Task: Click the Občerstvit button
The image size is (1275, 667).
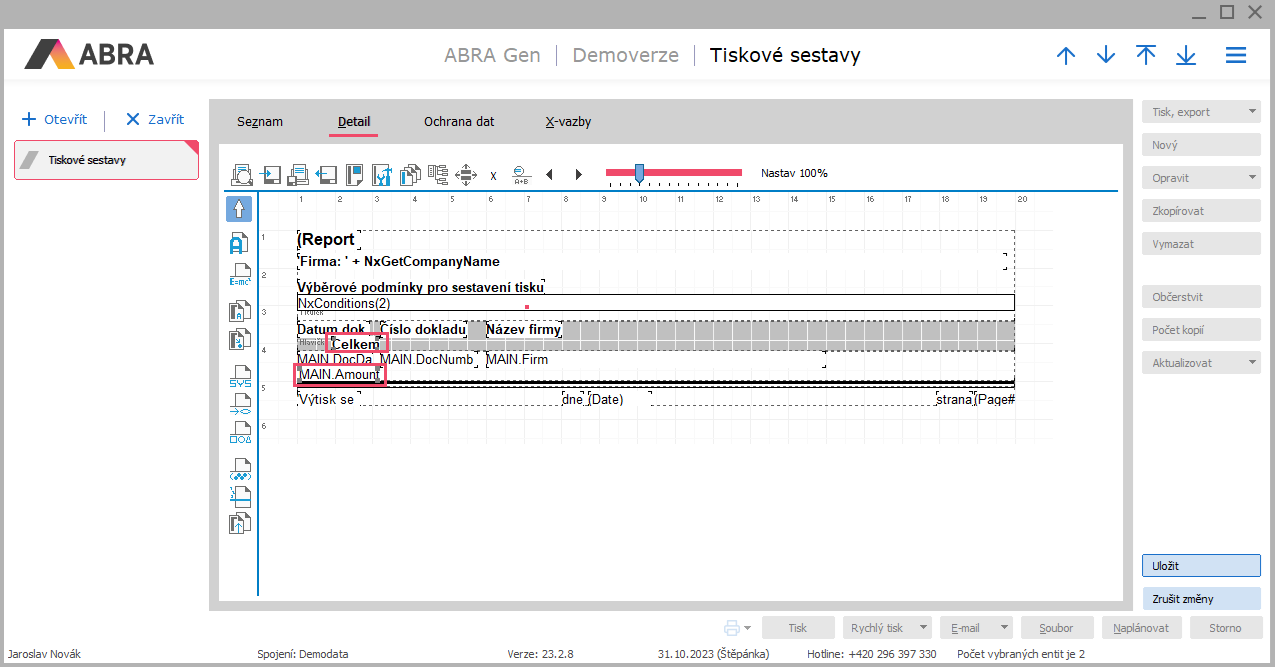Action: 1201,297
